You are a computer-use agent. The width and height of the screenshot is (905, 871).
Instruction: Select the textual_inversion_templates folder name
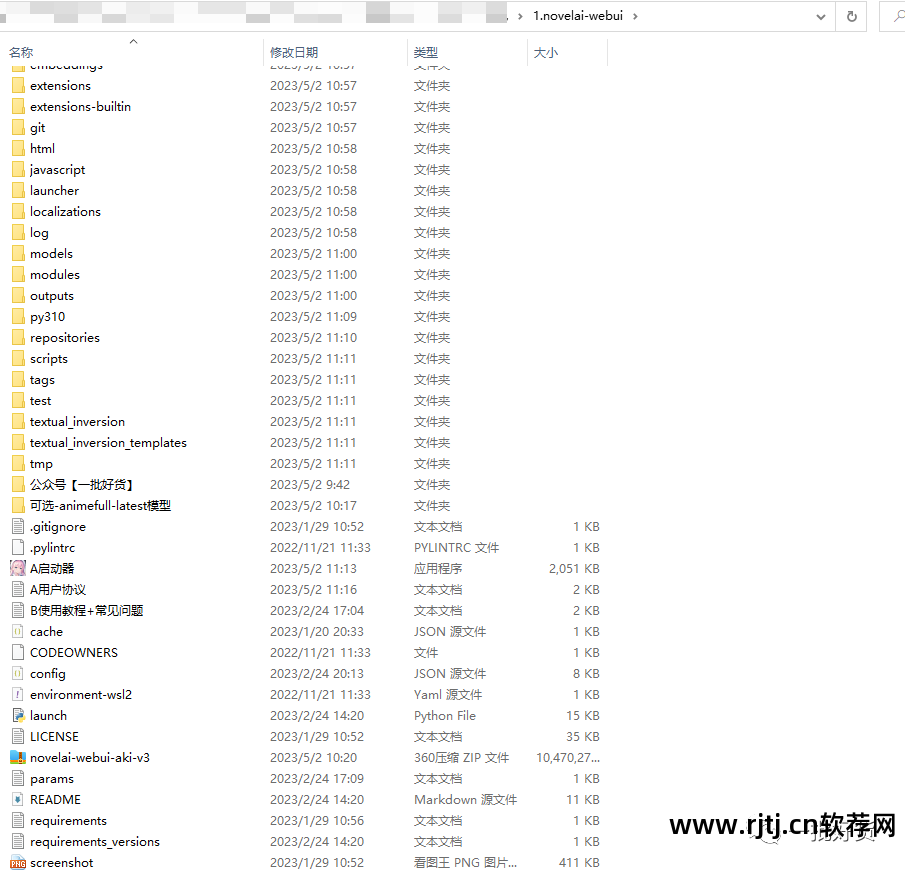[x=108, y=443]
